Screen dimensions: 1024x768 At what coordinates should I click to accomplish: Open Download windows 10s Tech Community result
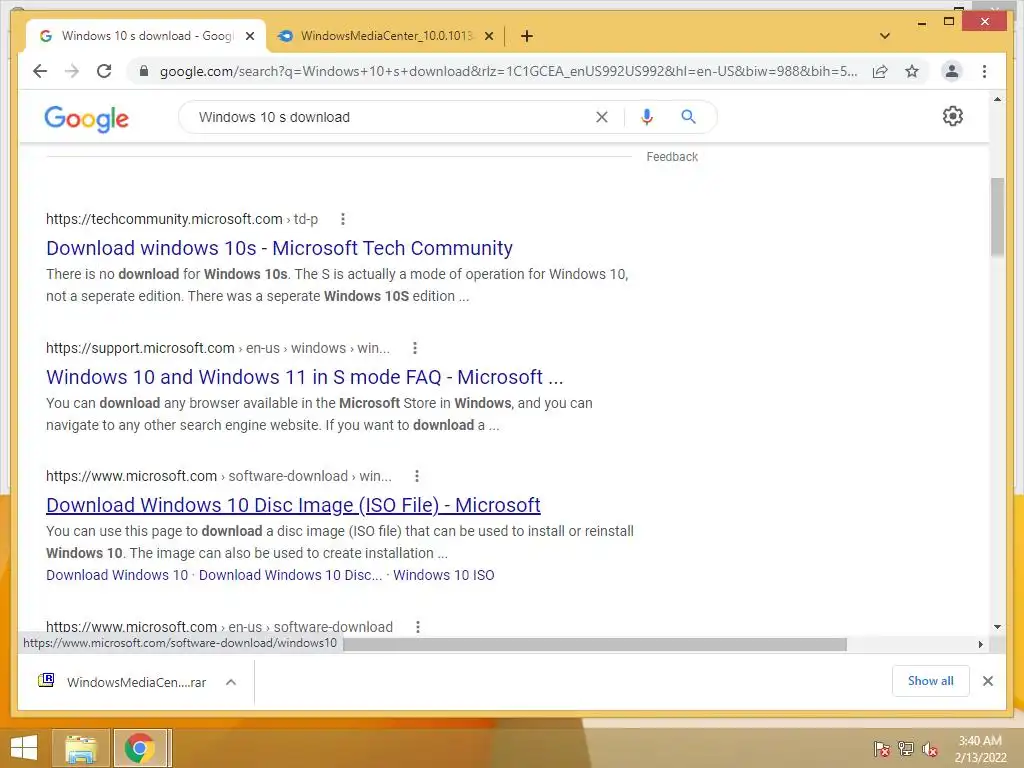279,248
